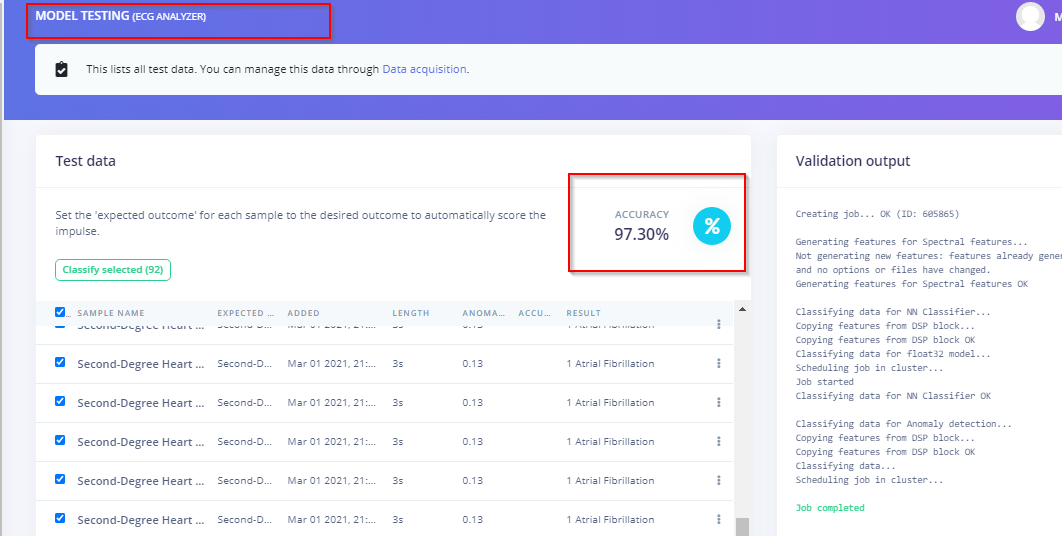Click the scroll-up arrow of the test data table

click(741, 309)
